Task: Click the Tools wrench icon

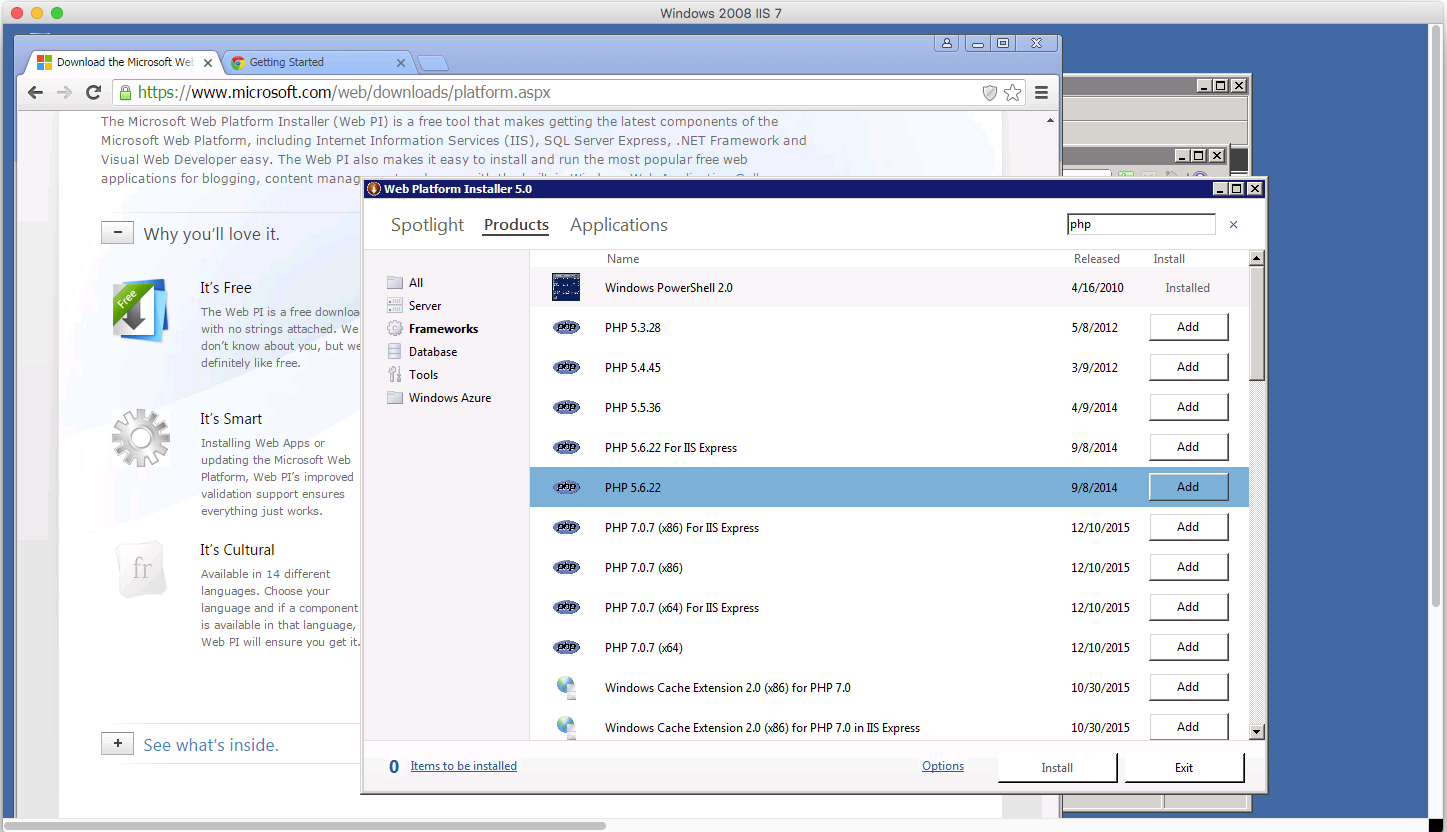Action: (395, 375)
